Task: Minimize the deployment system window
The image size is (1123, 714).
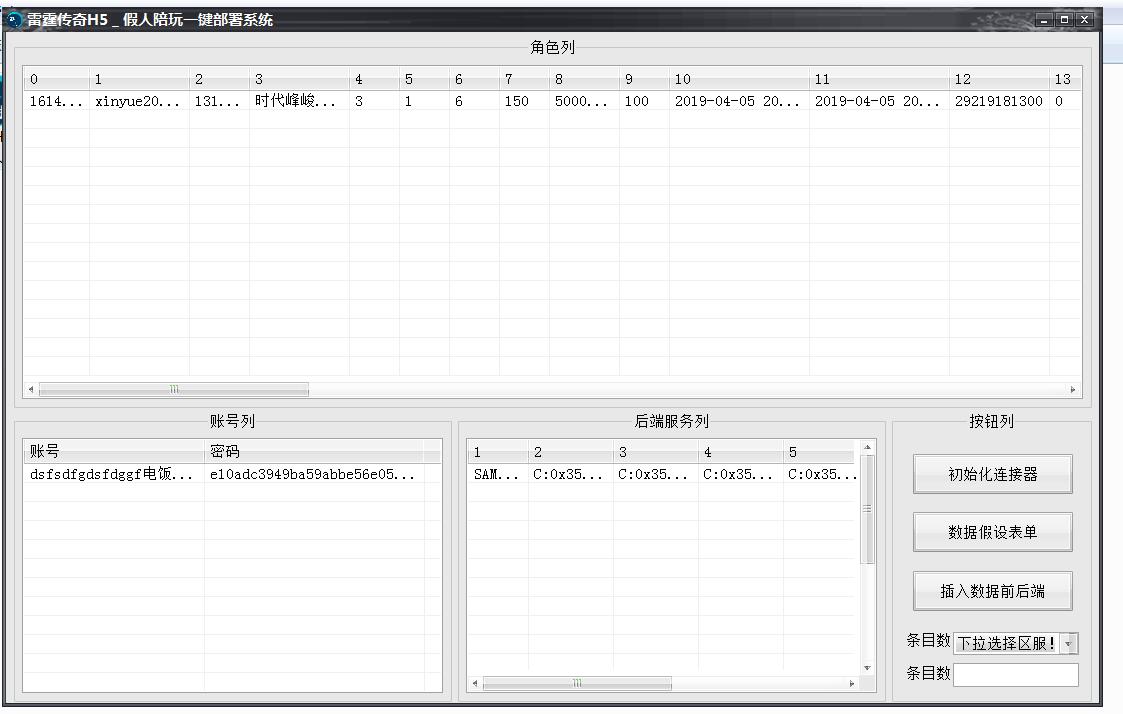Action: pyautogui.click(x=1044, y=20)
